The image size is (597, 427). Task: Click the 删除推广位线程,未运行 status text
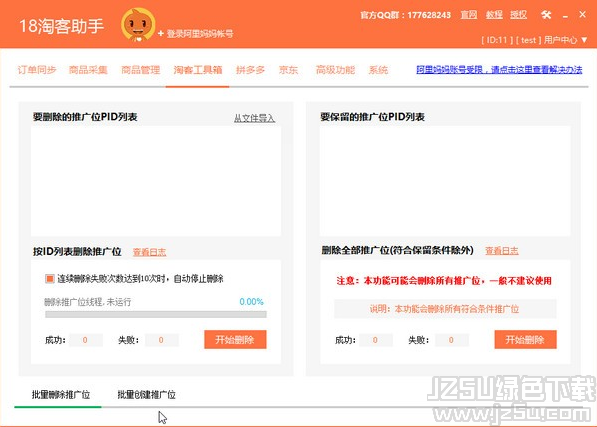(88, 302)
